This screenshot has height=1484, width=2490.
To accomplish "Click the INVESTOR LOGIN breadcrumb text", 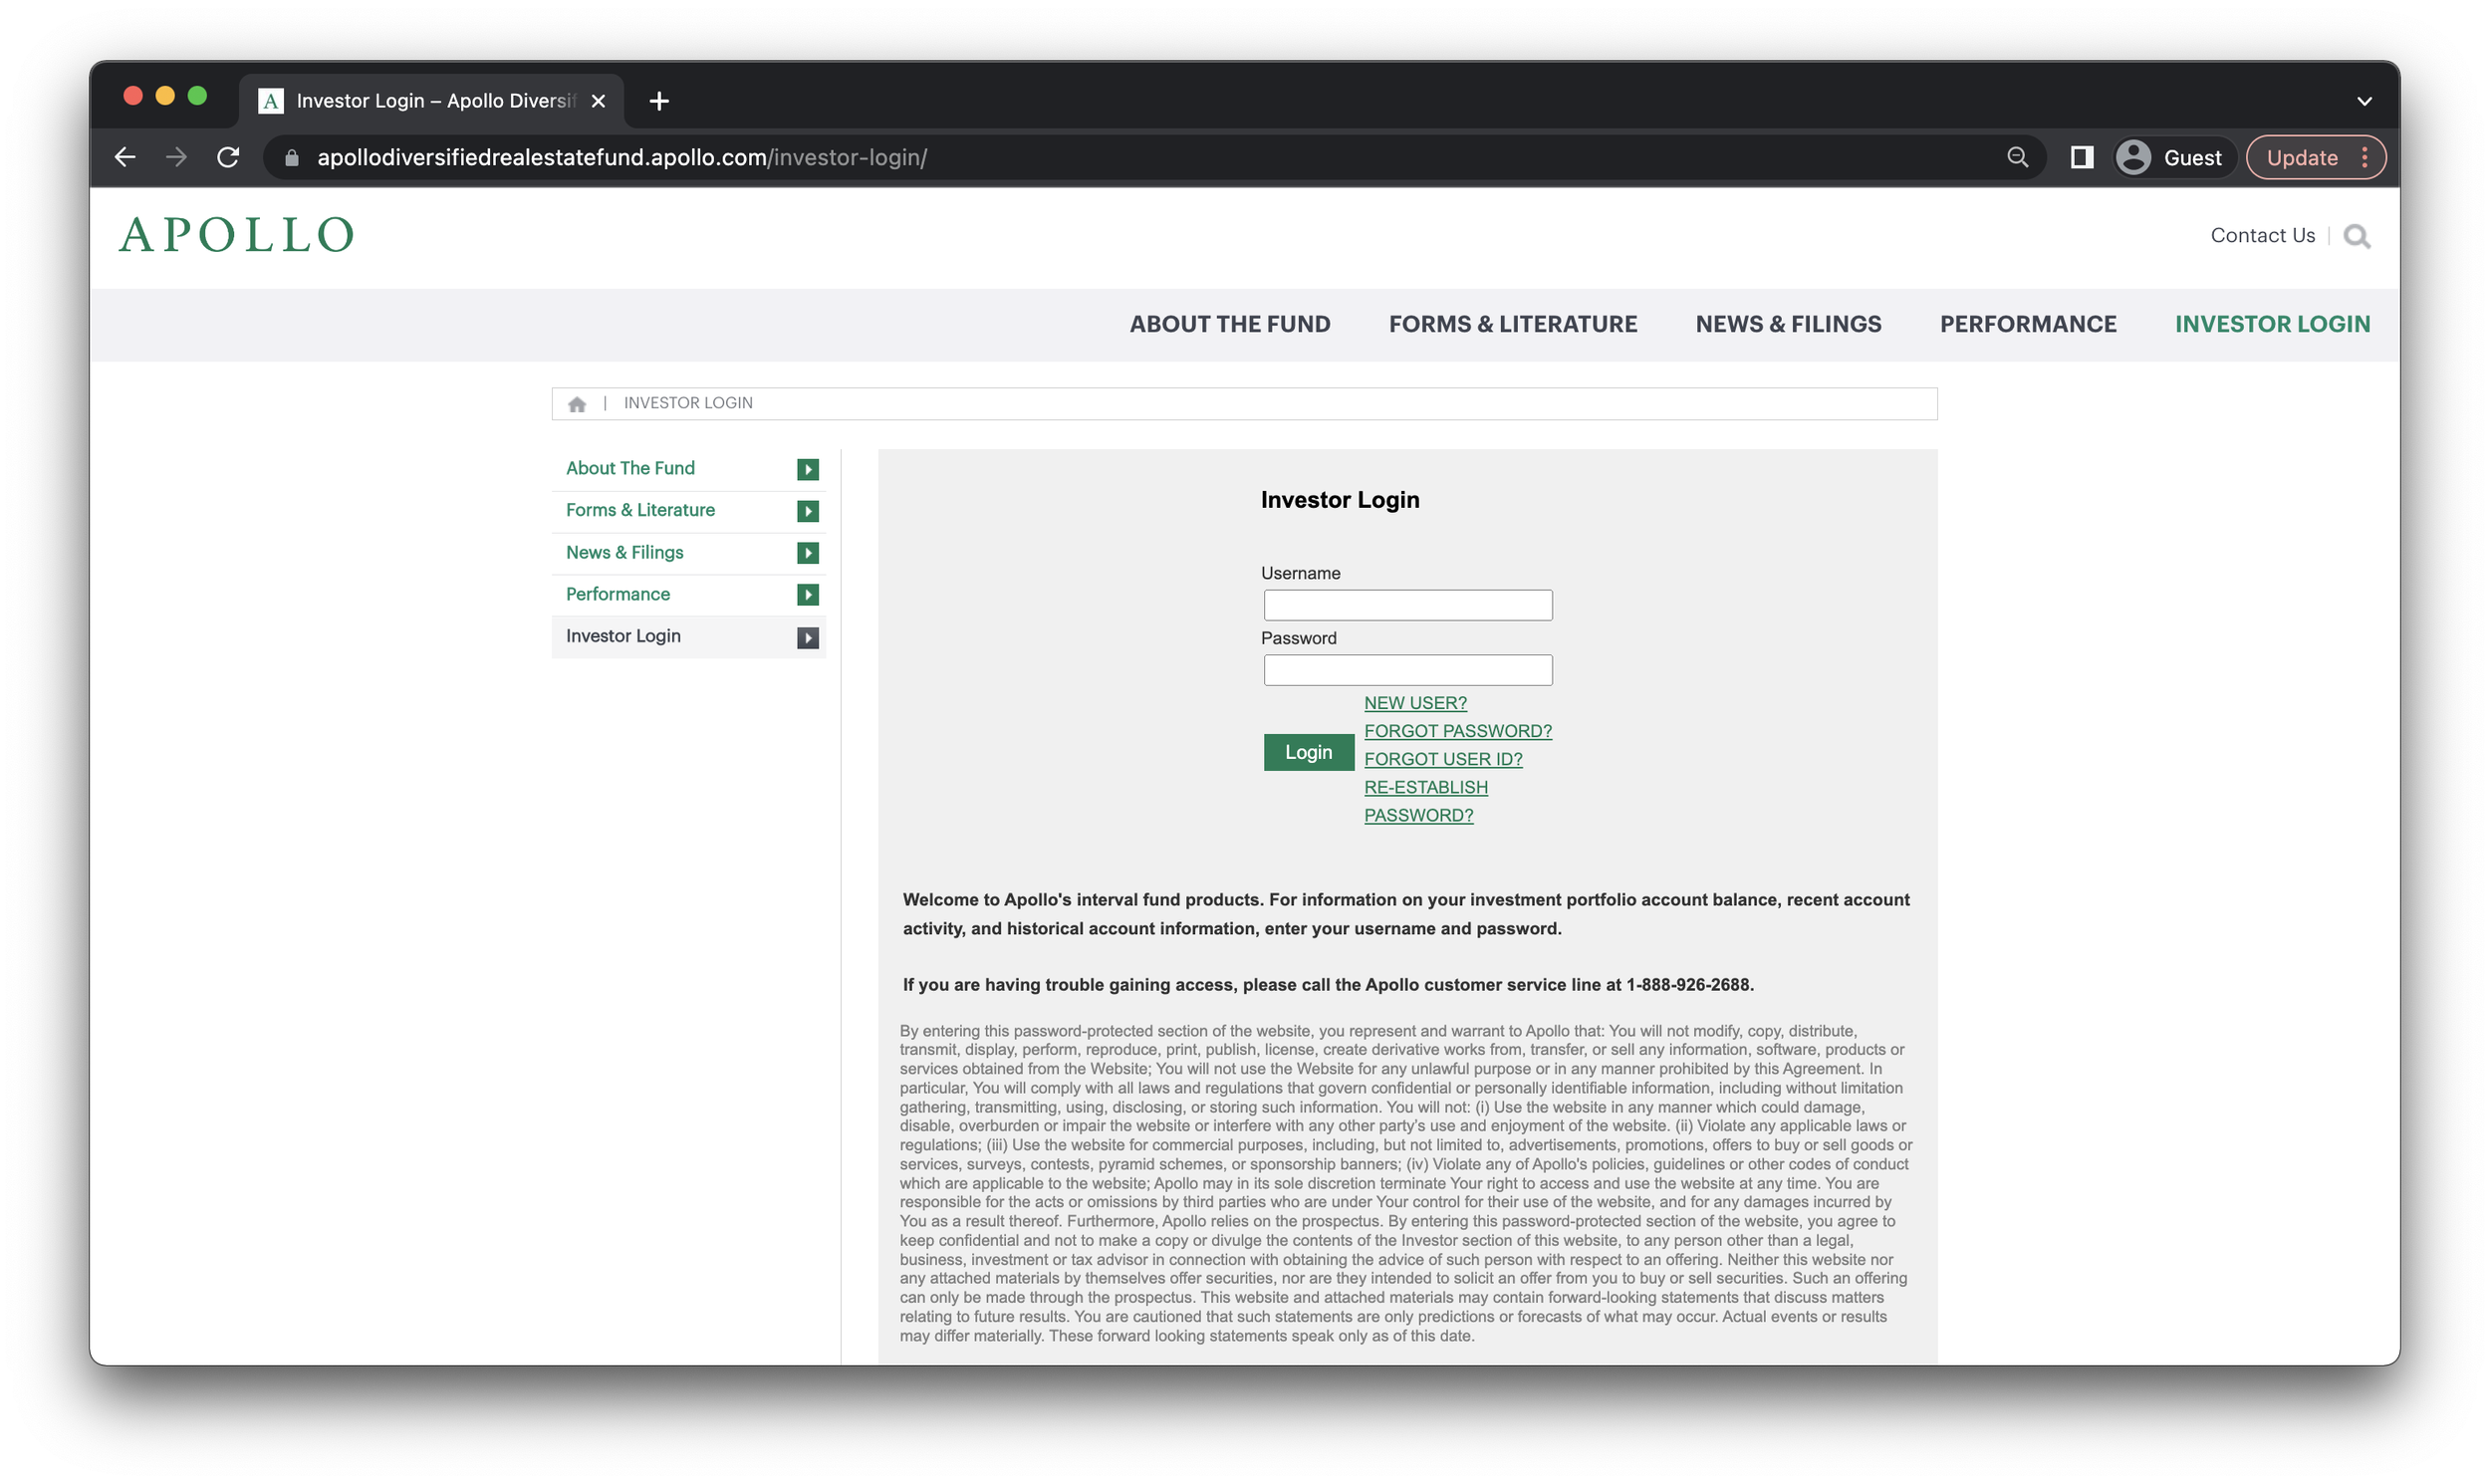I will (688, 403).
